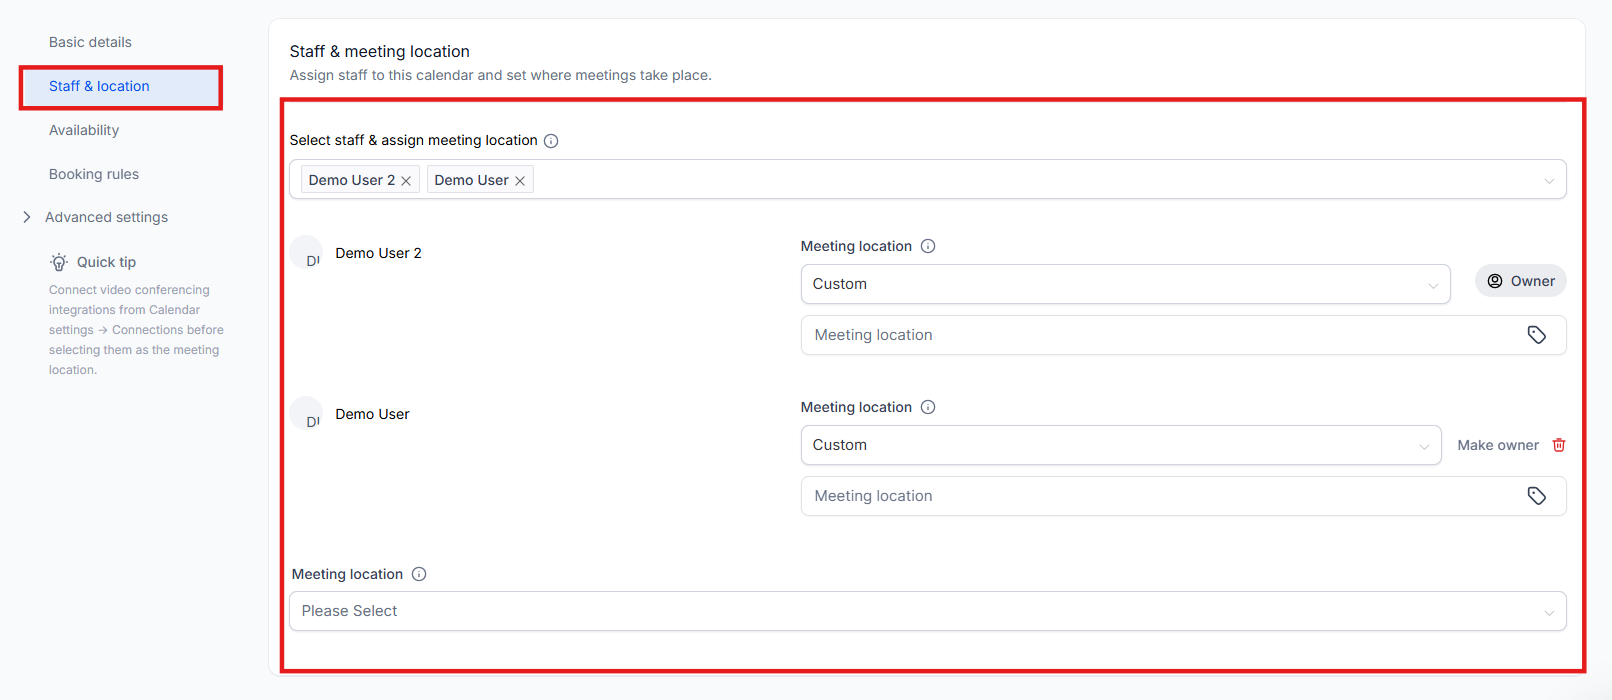Open the Please Select meeting location dropdown

927,611
